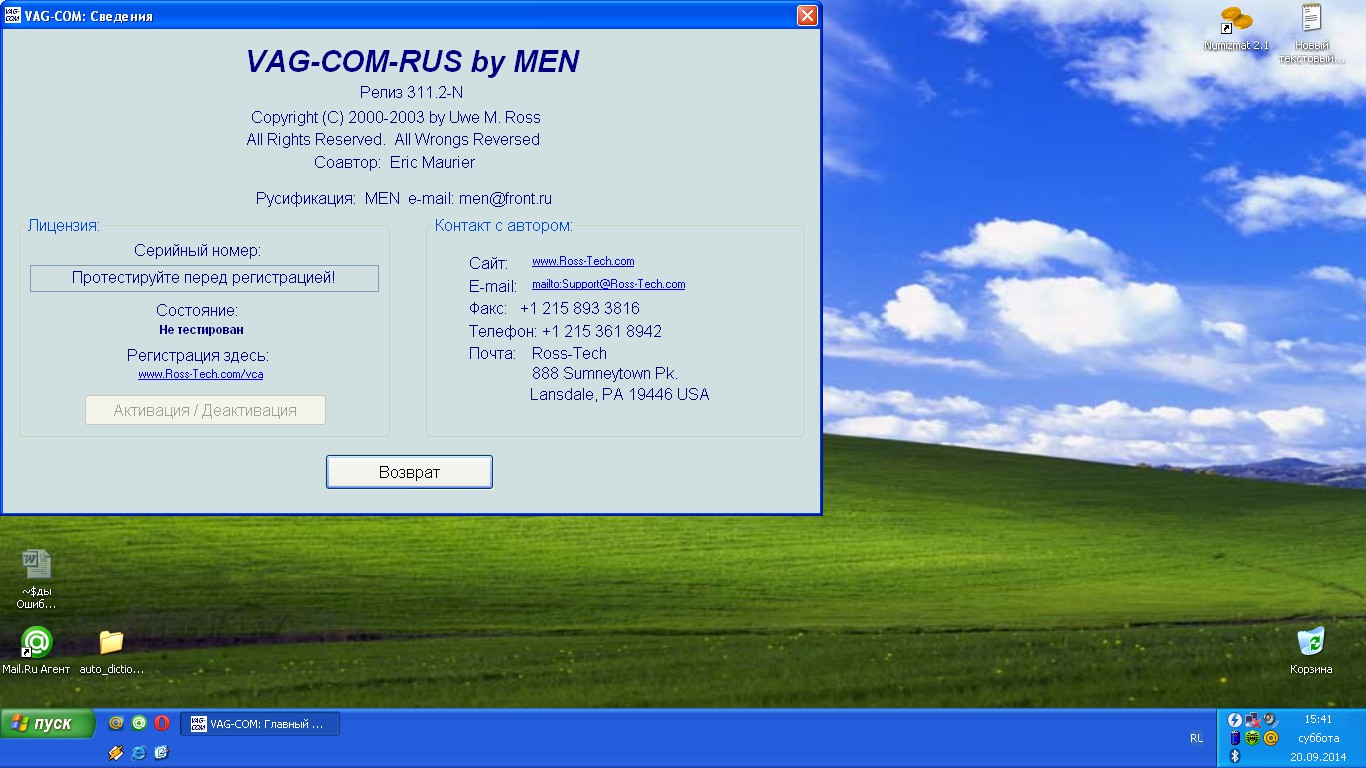Click the Возврат button
This screenshot has height=768, width=1366.
(x=409, y=472)
